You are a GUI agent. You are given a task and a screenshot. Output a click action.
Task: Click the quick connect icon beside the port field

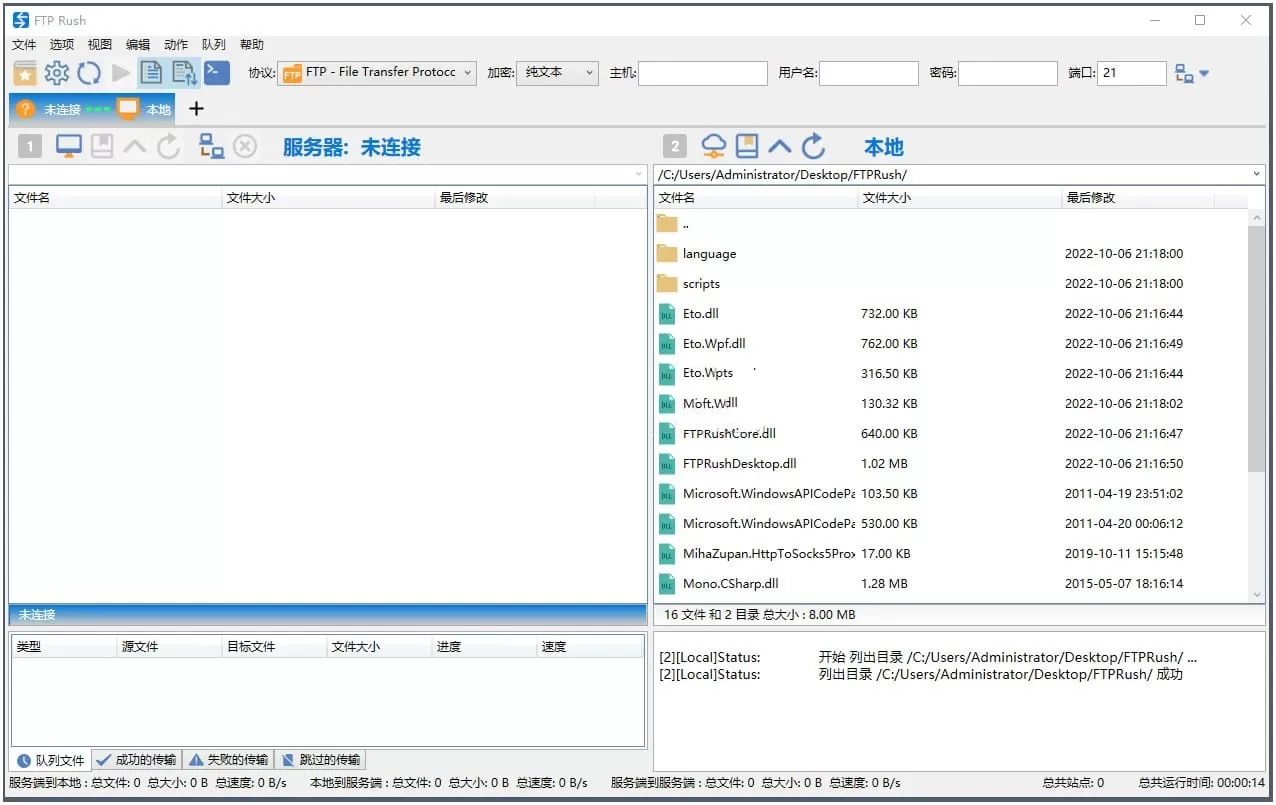(x=1184, y=73)
